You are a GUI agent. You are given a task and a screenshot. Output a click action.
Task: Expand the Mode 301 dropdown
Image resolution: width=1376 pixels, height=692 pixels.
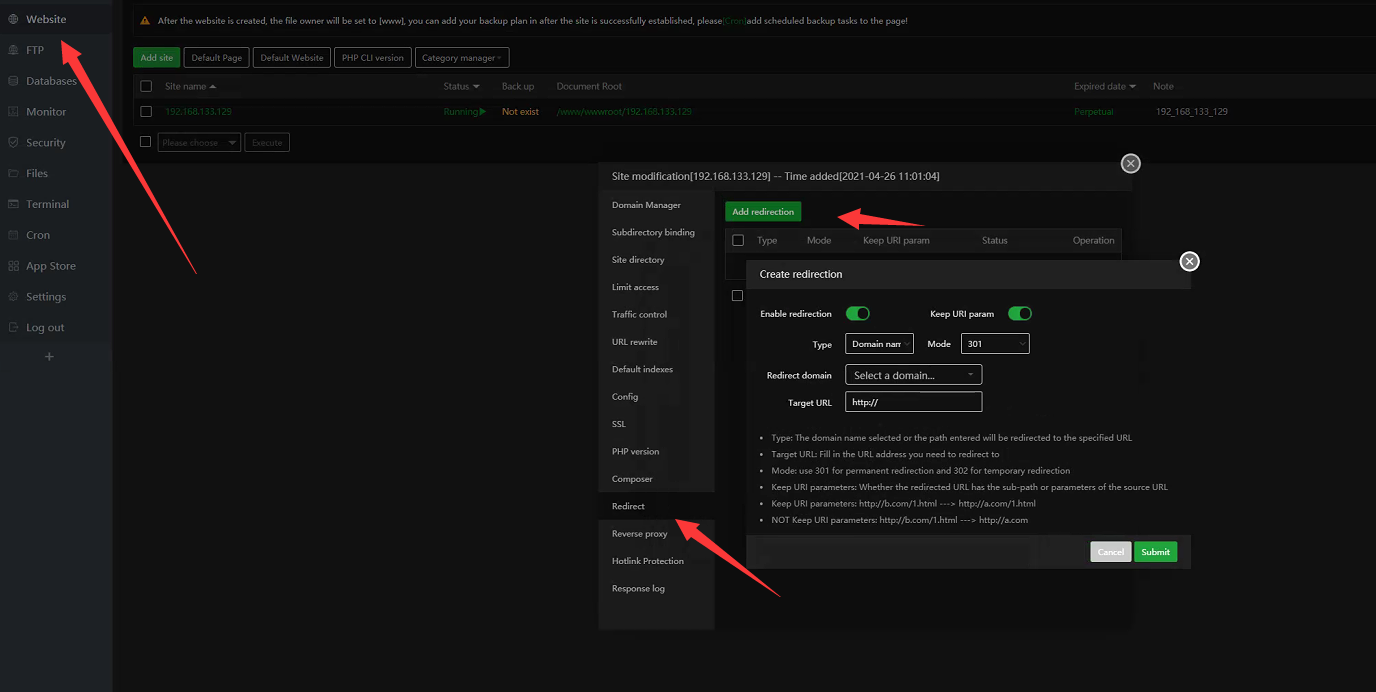(x=995, y=344)
